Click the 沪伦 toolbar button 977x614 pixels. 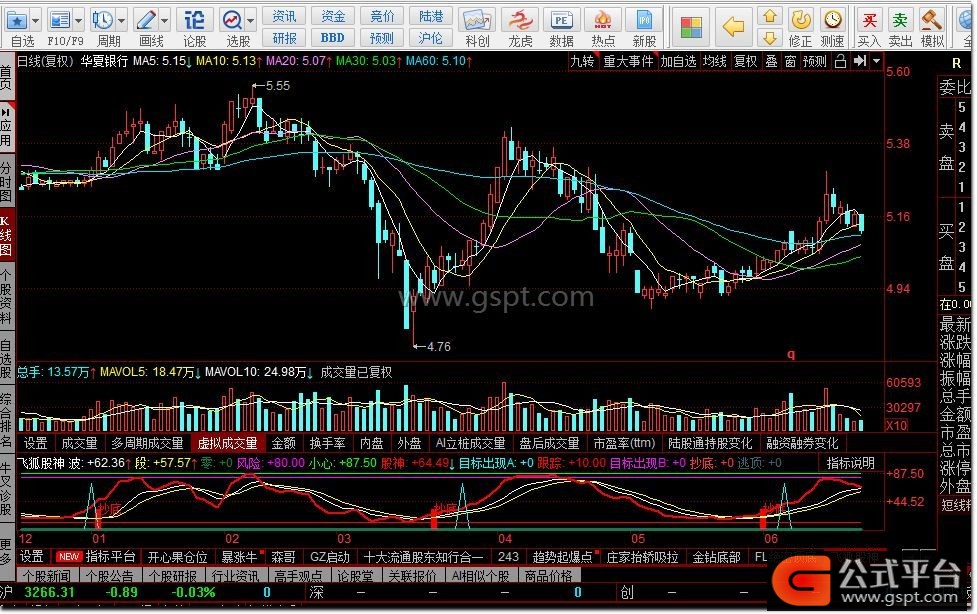click(x=431, y=38)
